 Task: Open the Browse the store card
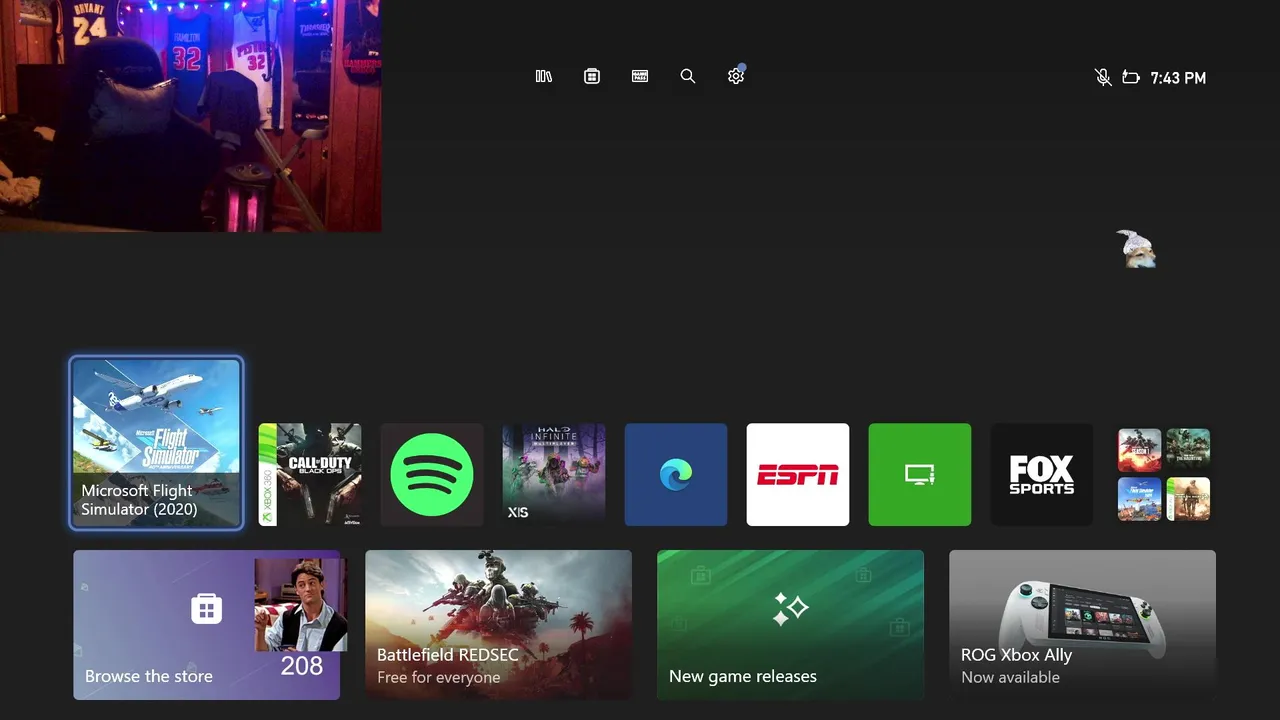point(207,625)
